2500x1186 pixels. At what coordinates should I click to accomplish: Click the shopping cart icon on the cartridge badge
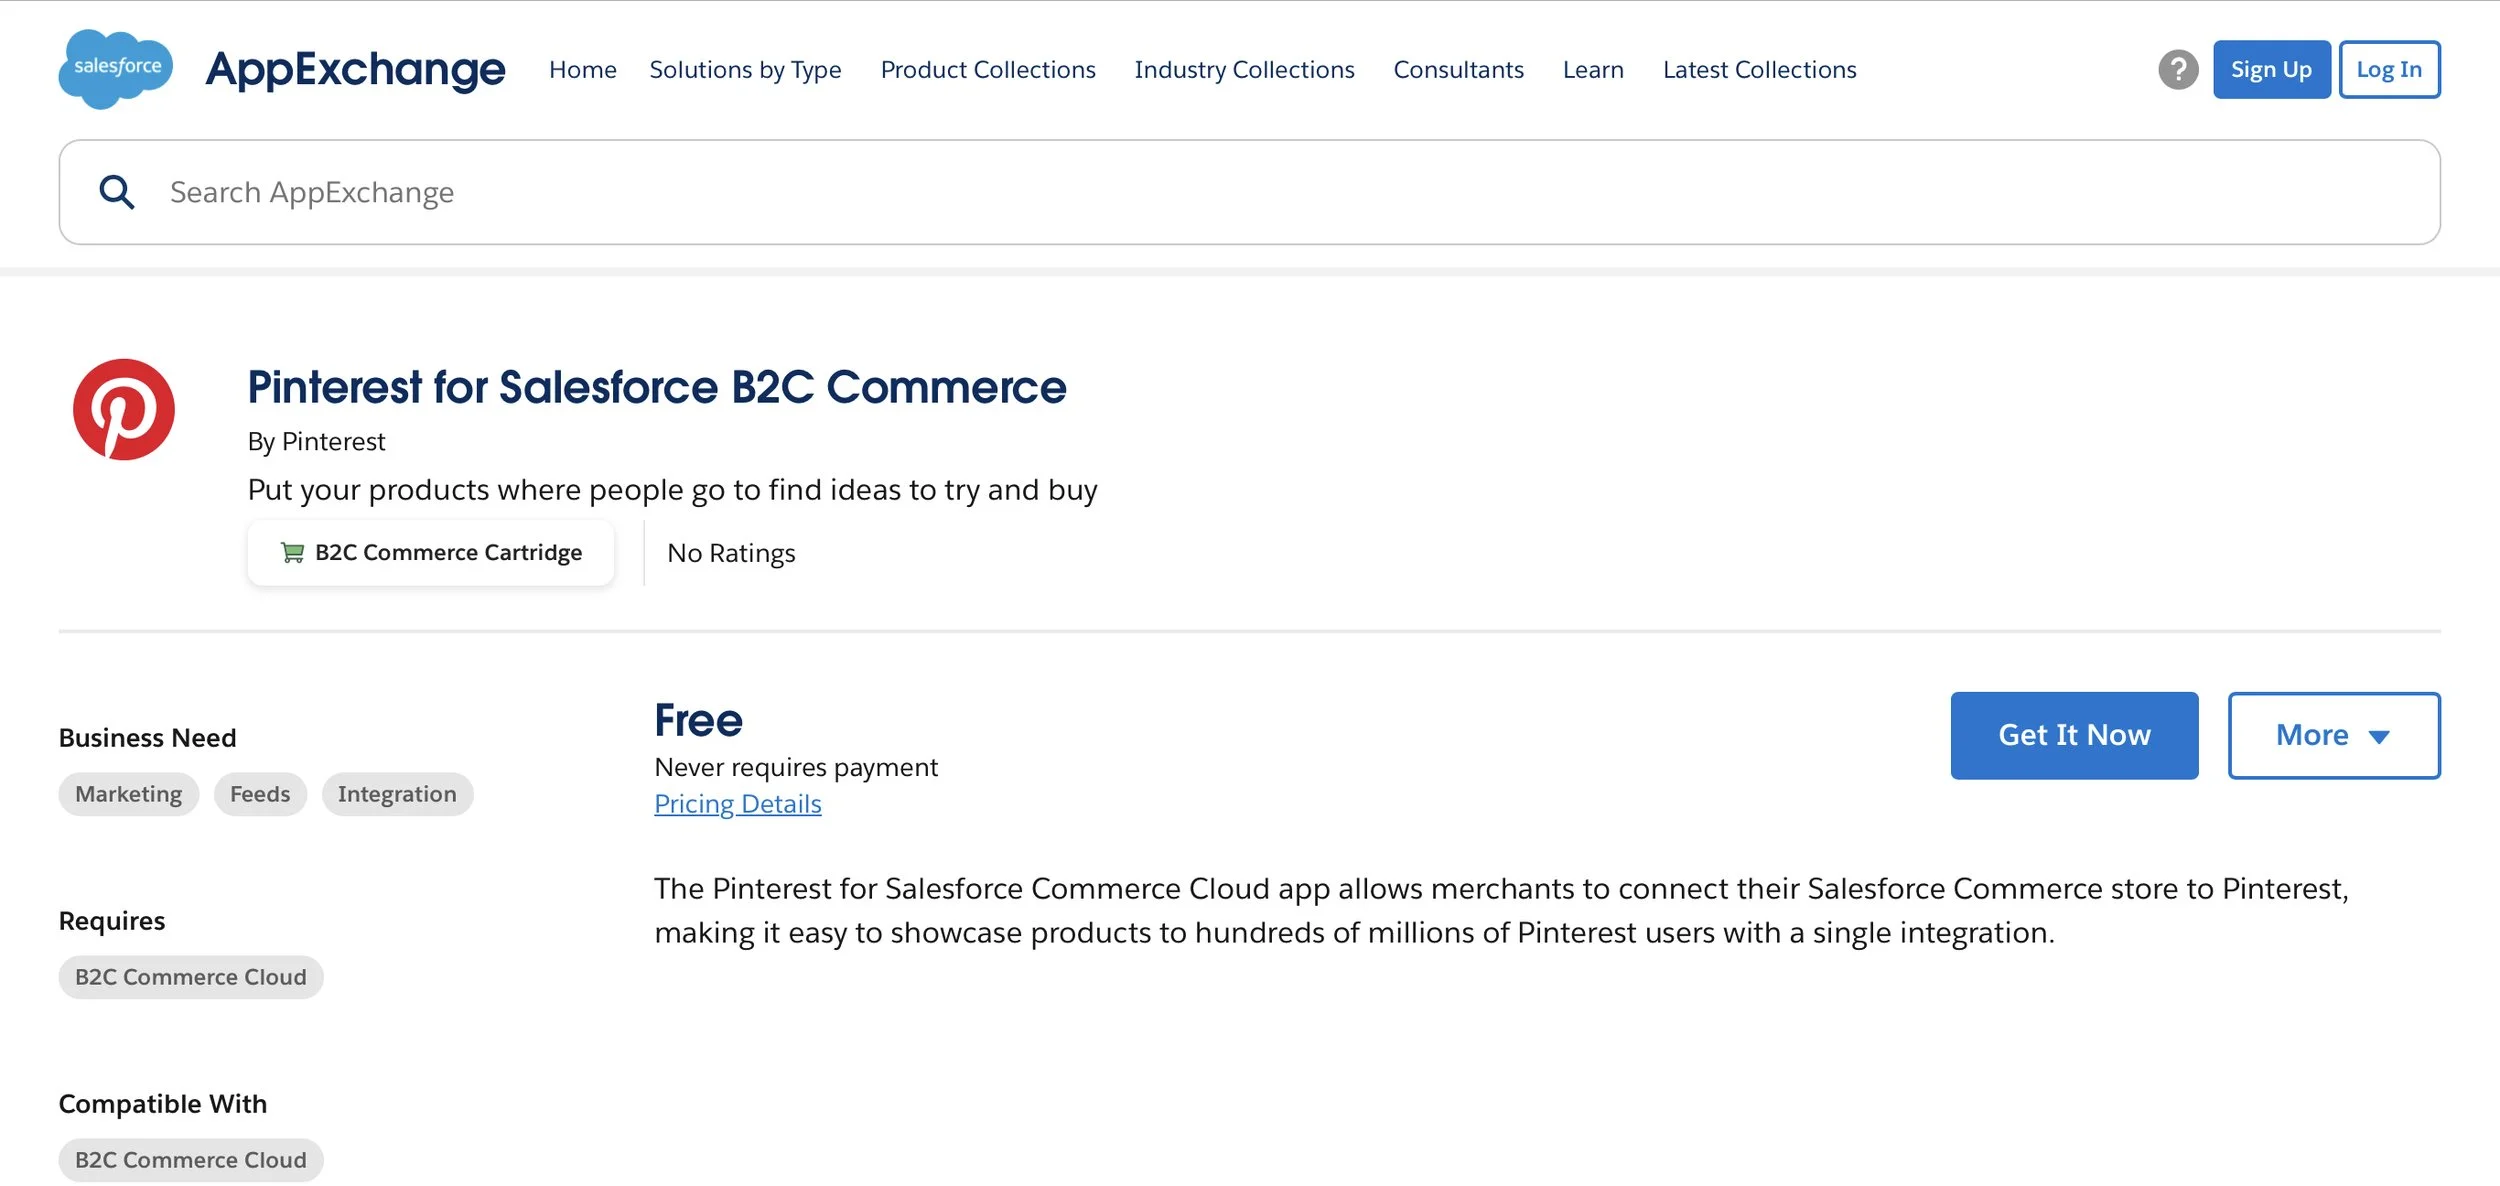[292, 551]
